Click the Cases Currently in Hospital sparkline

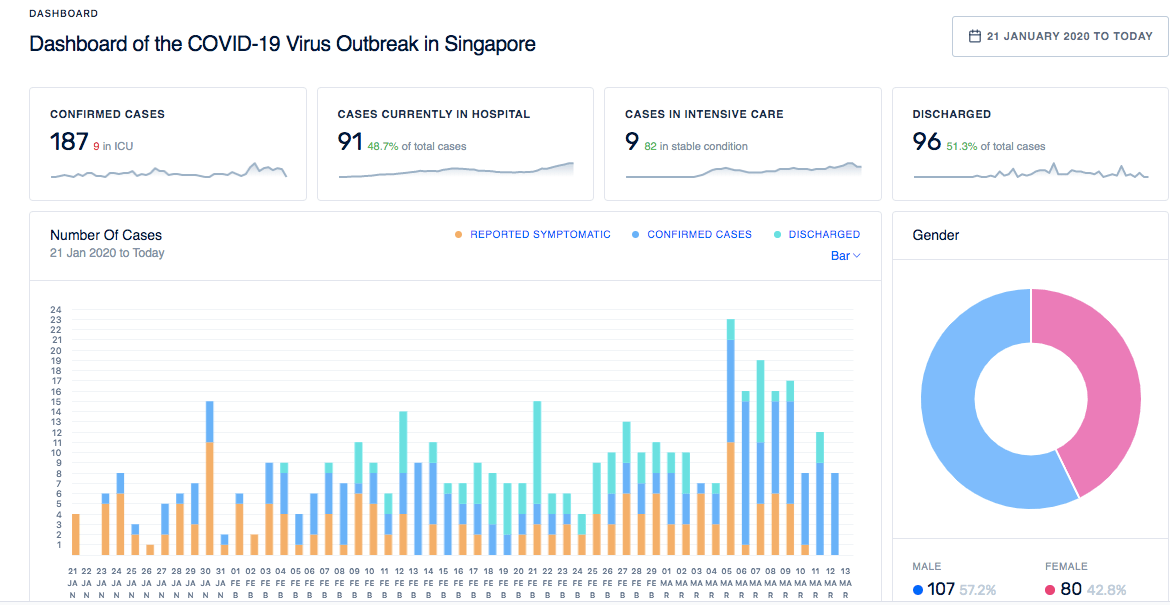click(456, 171)
